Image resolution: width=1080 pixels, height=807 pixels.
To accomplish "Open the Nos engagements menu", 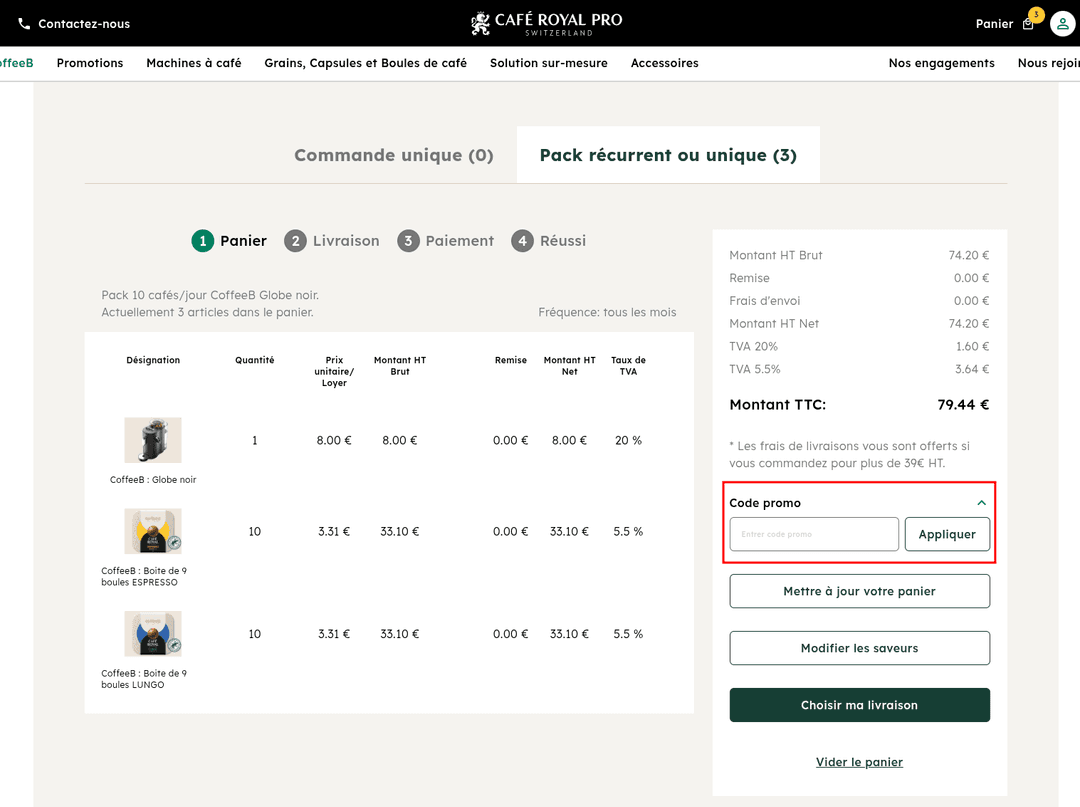I will [x=941, y=63].
